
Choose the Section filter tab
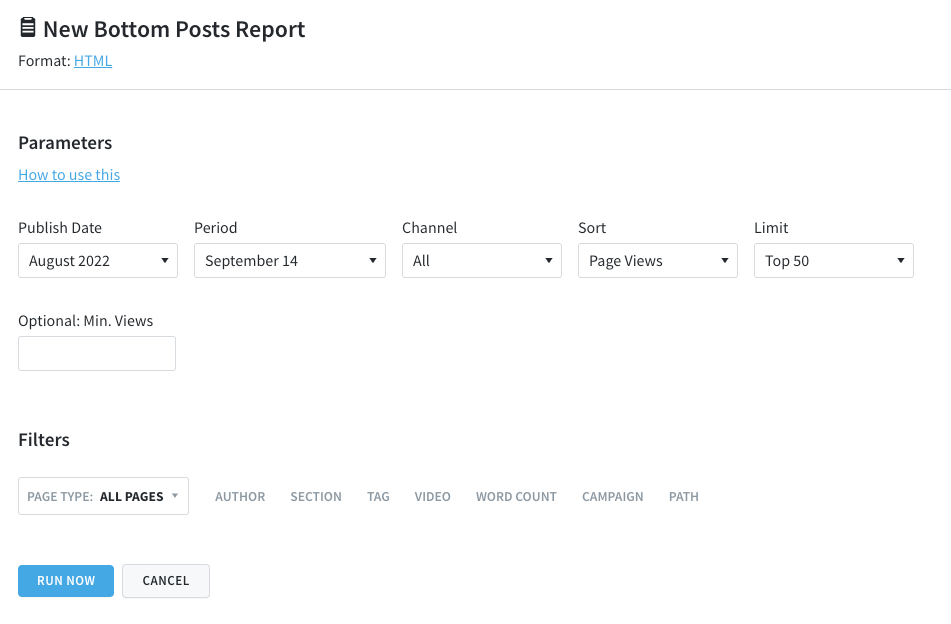(316, 497)
